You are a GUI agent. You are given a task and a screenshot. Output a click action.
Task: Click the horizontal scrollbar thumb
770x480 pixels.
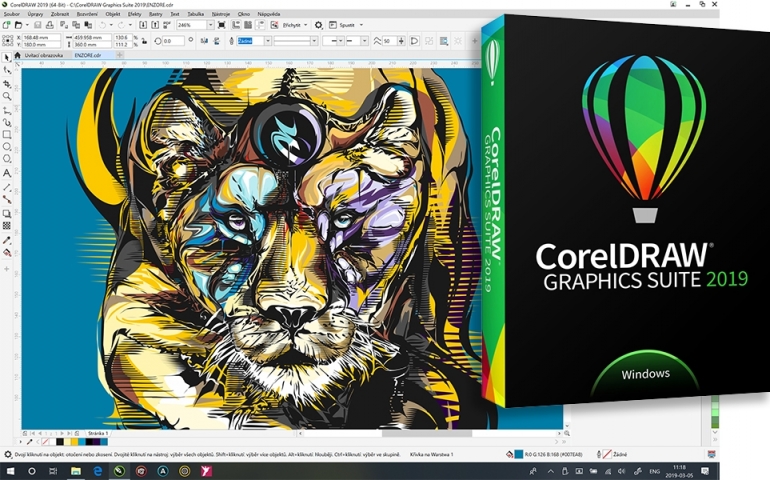427,433
